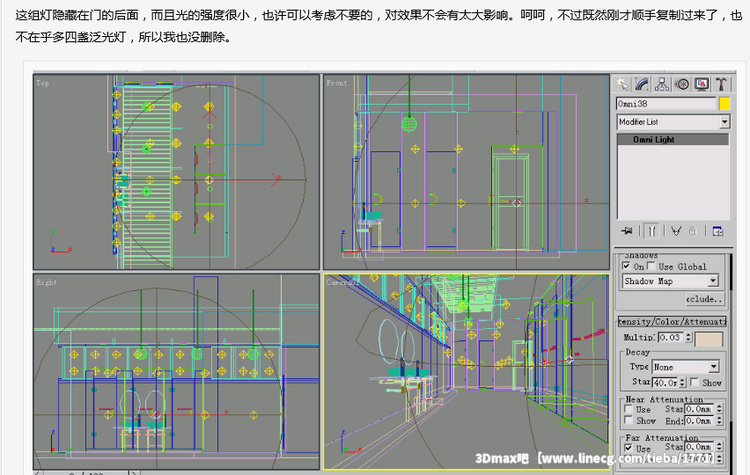Click the Omni38 name field
This screenshot has width=750, height=475.
tap(666, 104)
